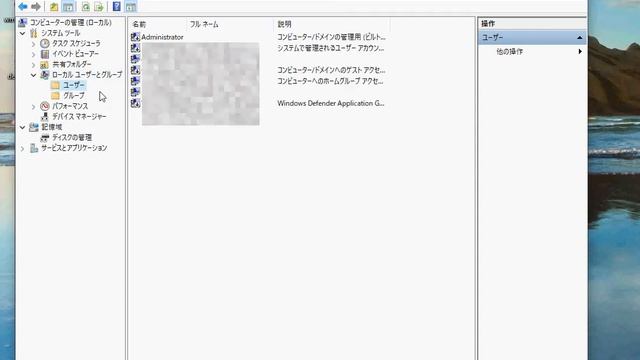Viewport: 640px width, 360px height.
Task: Open 他の操作 in the actions pane
Action: tap(509, 52)
